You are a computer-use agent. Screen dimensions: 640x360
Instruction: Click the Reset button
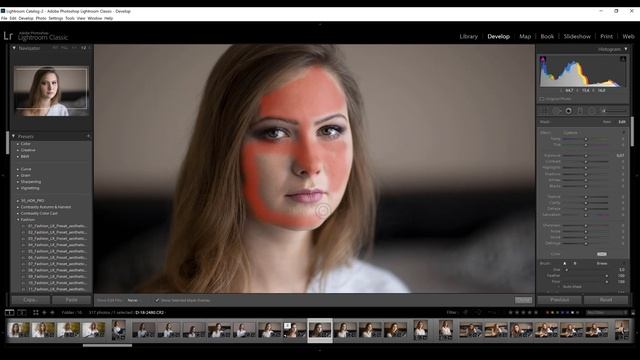pos(606,300)
